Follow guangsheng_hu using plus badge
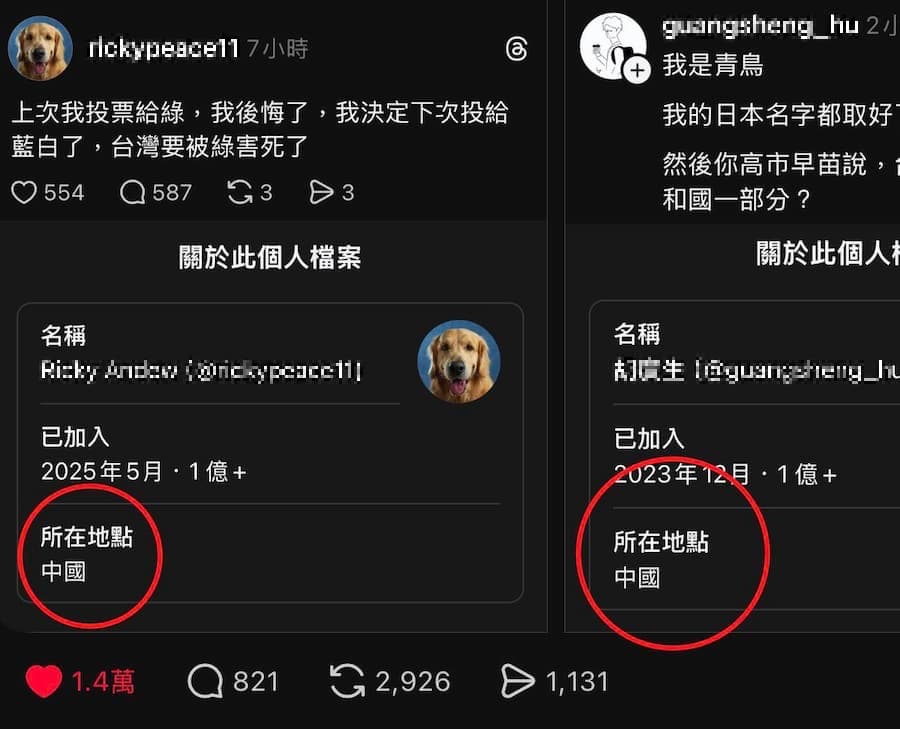900x729 pixels. point(638,71)
